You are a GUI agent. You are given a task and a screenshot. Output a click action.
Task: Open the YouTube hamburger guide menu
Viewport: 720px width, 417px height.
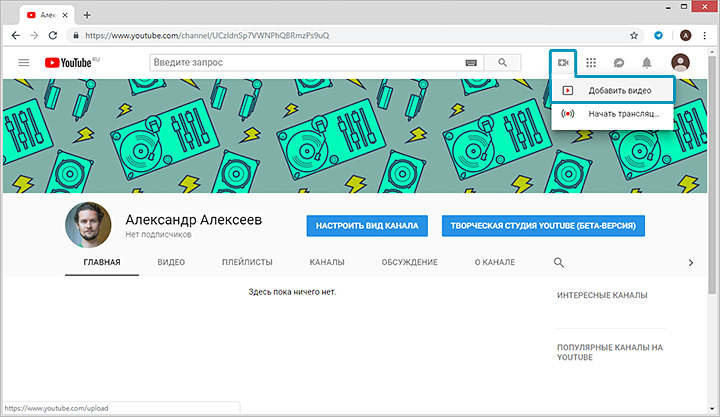click(24, 62)
